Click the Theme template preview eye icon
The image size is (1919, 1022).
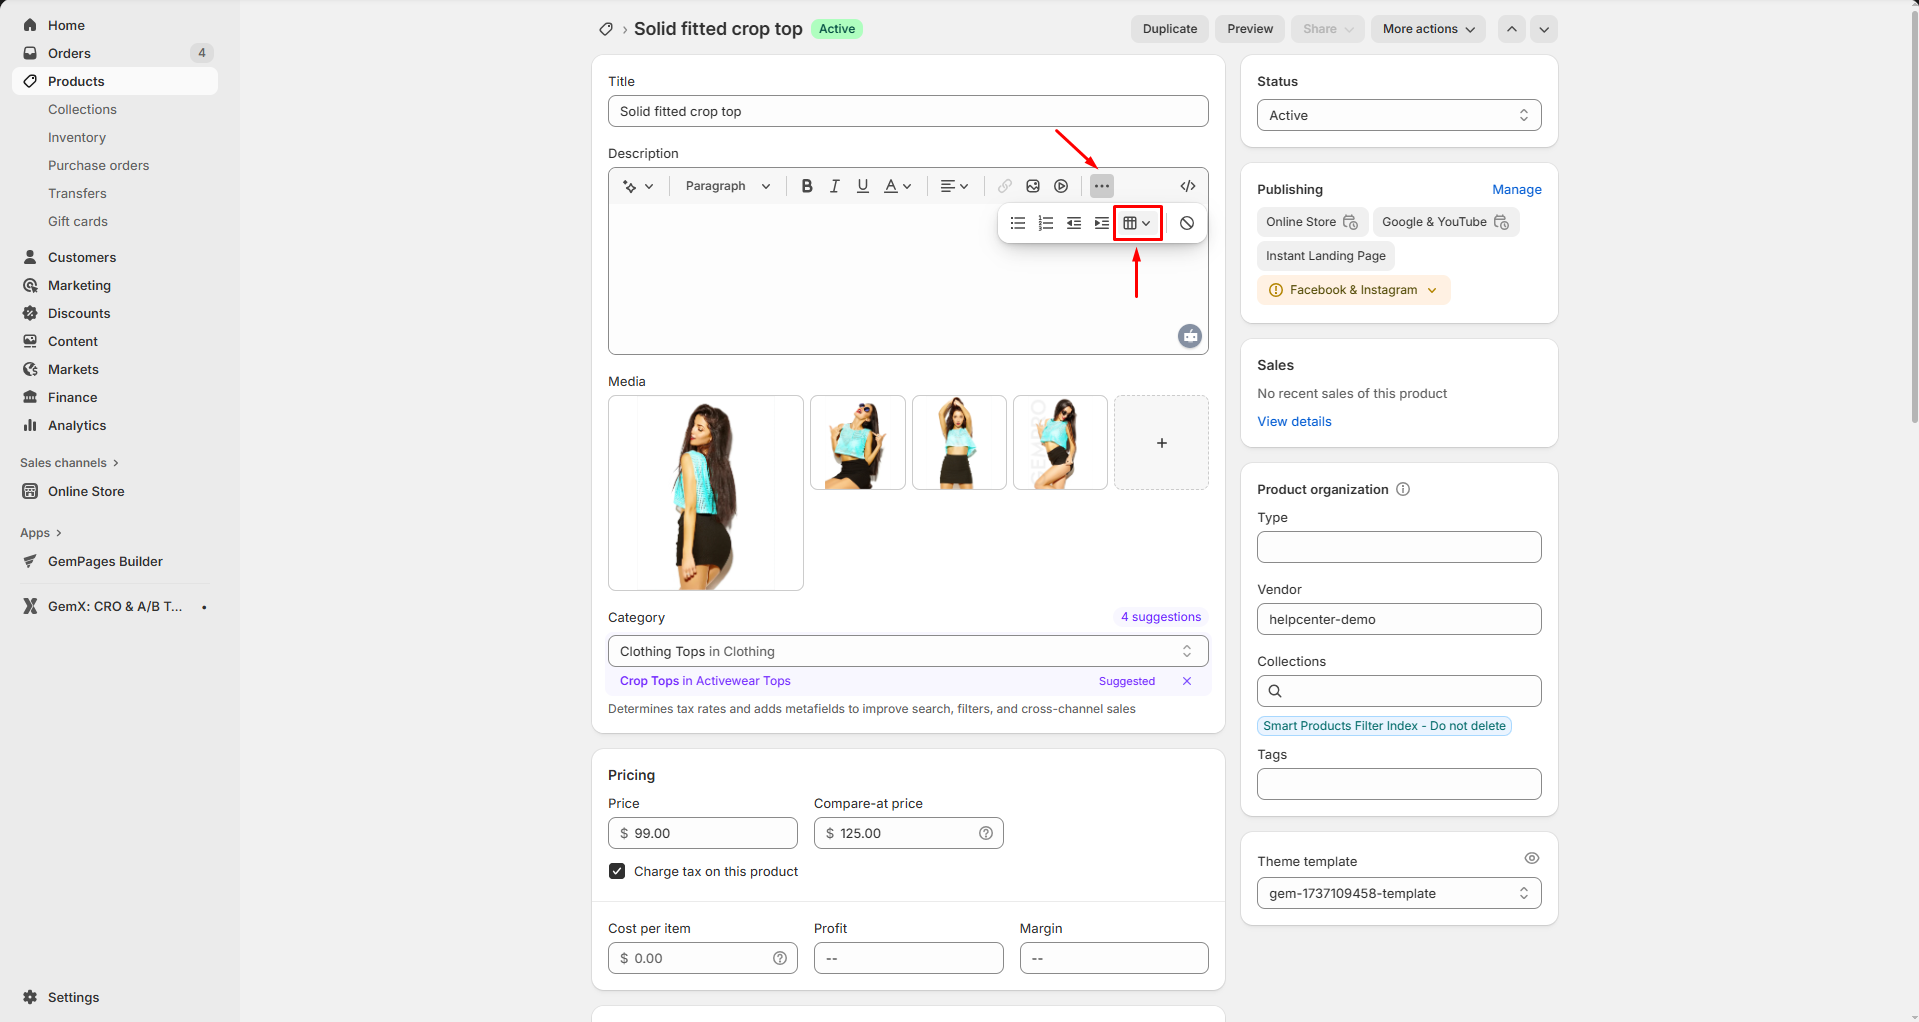tap(1531, 858)
